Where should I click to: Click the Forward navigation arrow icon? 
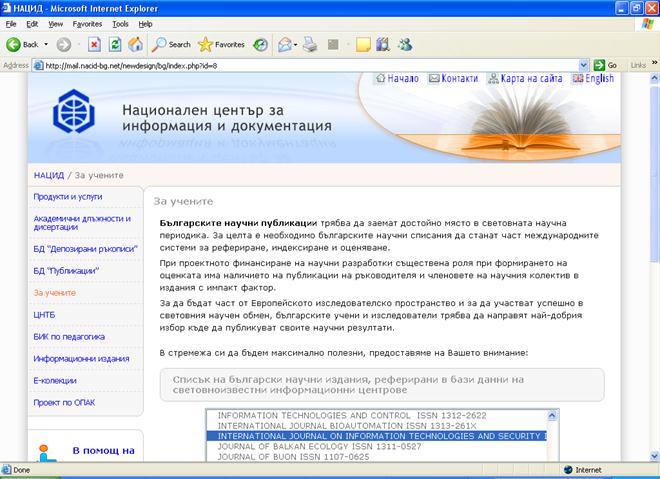64,44
